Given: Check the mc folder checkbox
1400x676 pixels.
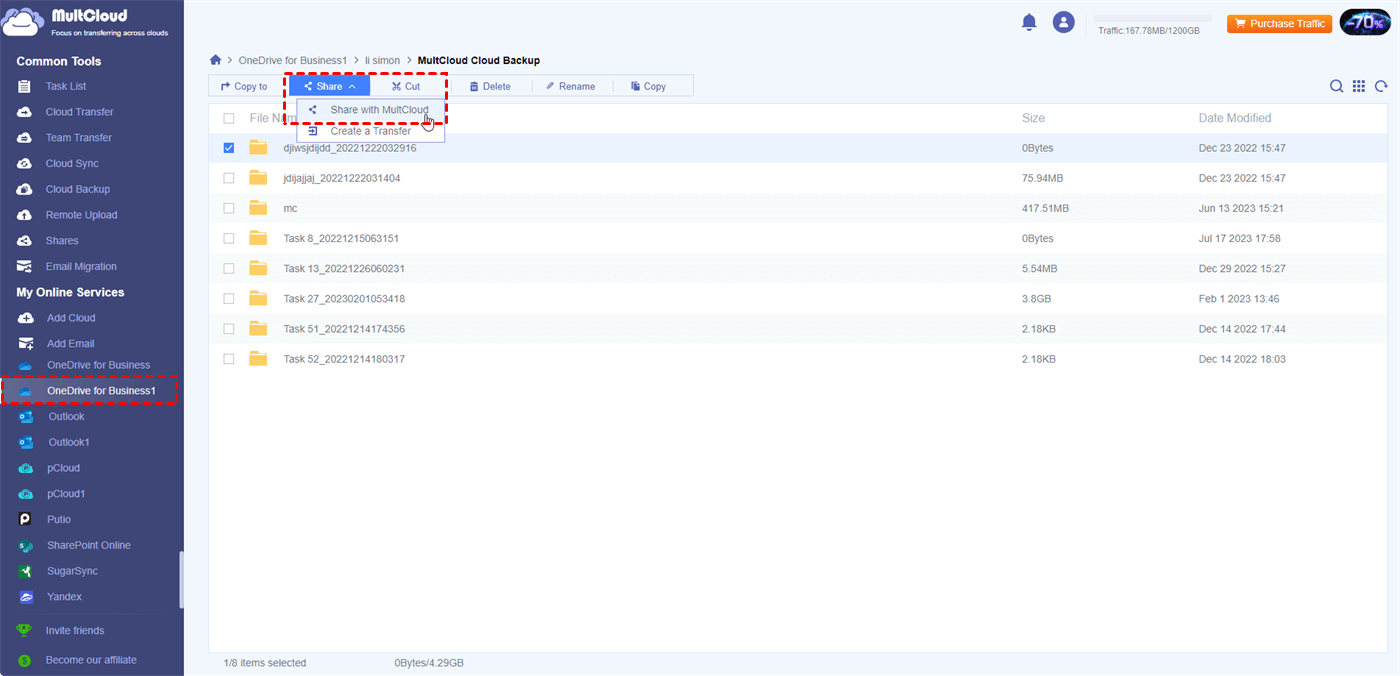Looking at the screenshot, I should coord(229,208).
